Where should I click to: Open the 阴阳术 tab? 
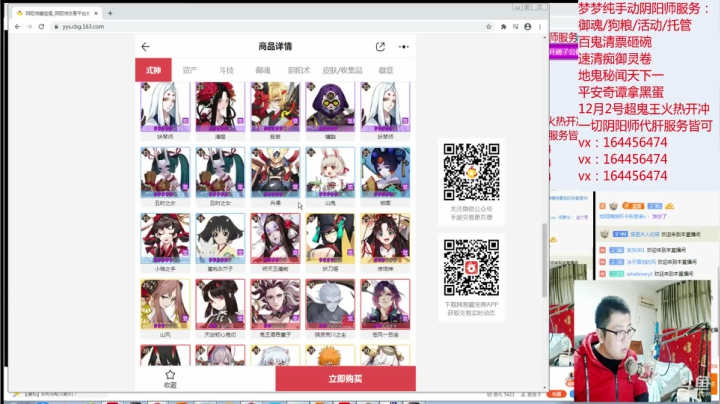299,70
